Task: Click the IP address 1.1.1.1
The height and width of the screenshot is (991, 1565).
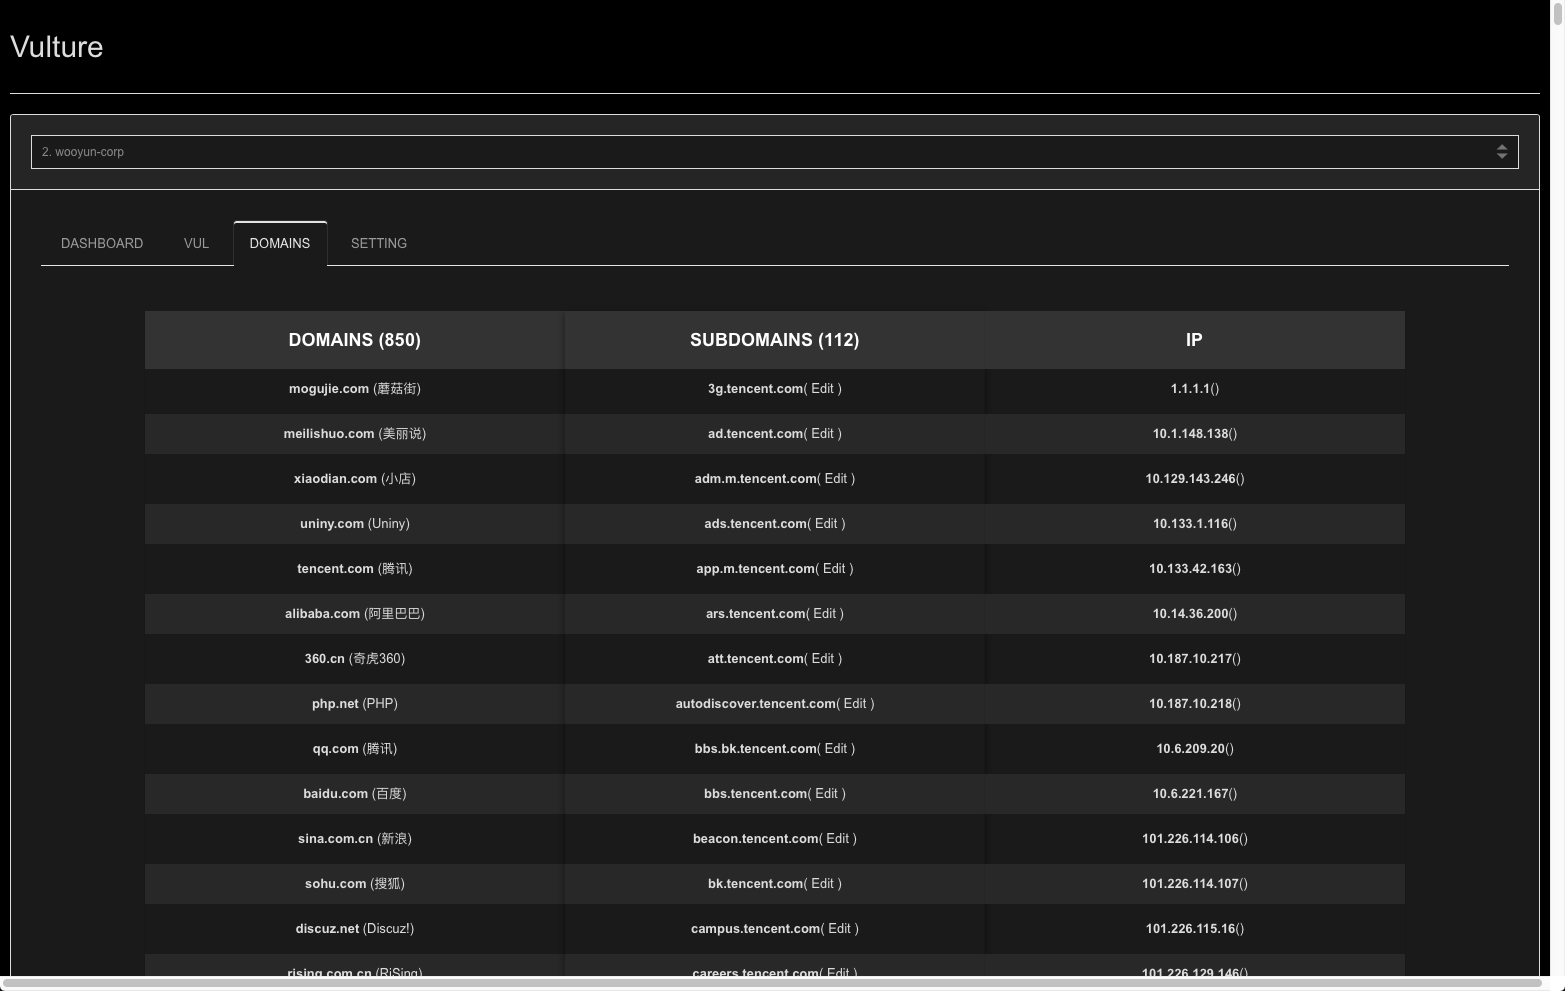Action: click(1190, 389)
